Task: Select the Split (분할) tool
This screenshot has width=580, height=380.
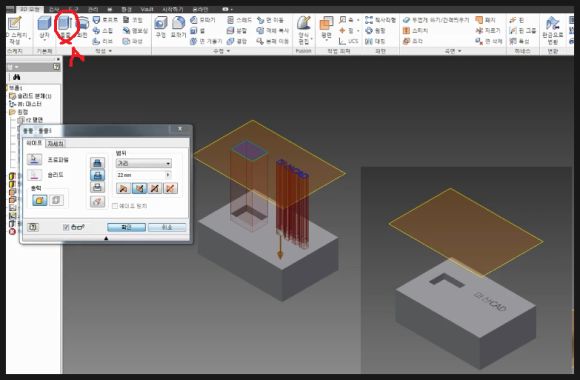Action: [237, 31]
